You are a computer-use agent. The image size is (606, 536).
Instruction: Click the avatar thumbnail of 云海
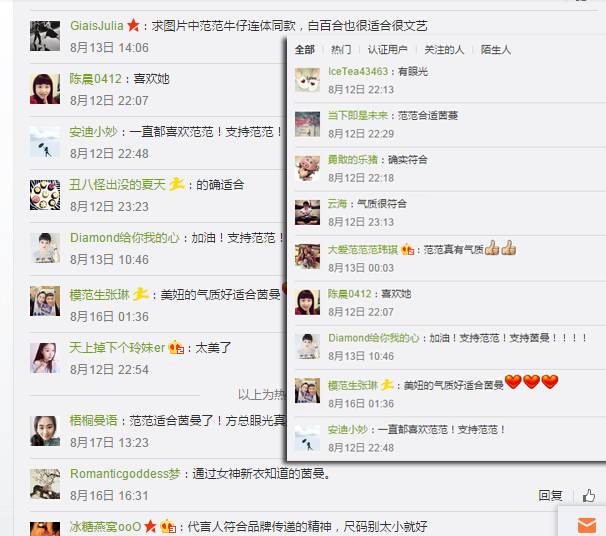click(307, 212)
